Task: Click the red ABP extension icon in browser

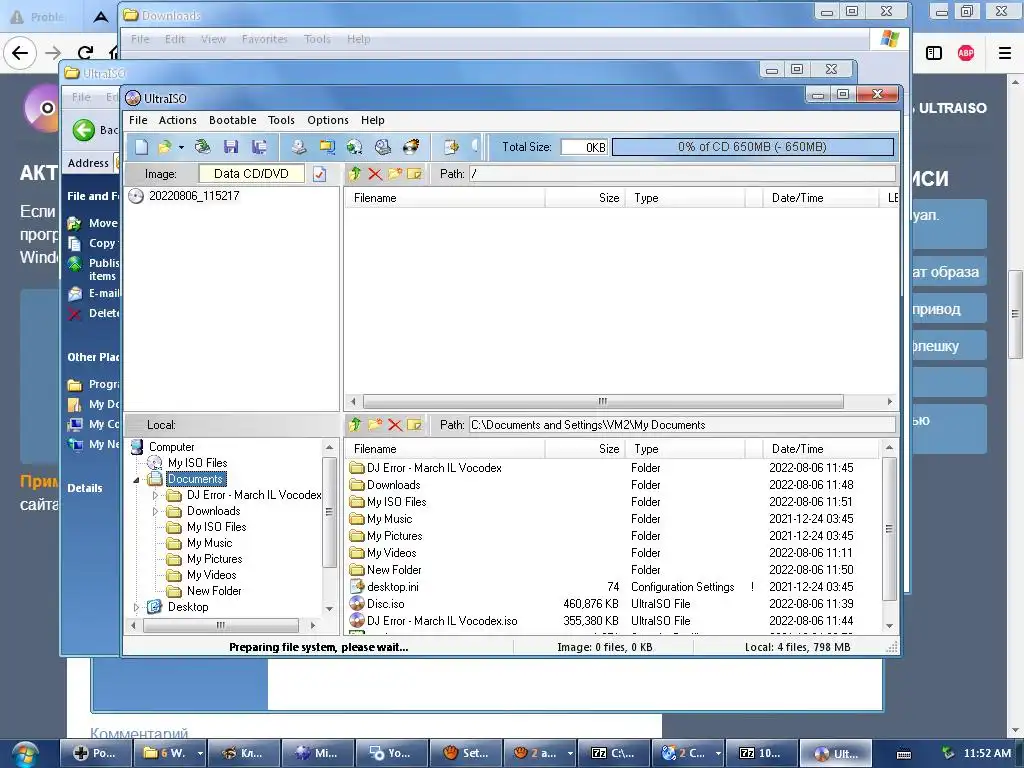Action: point(966,53)
